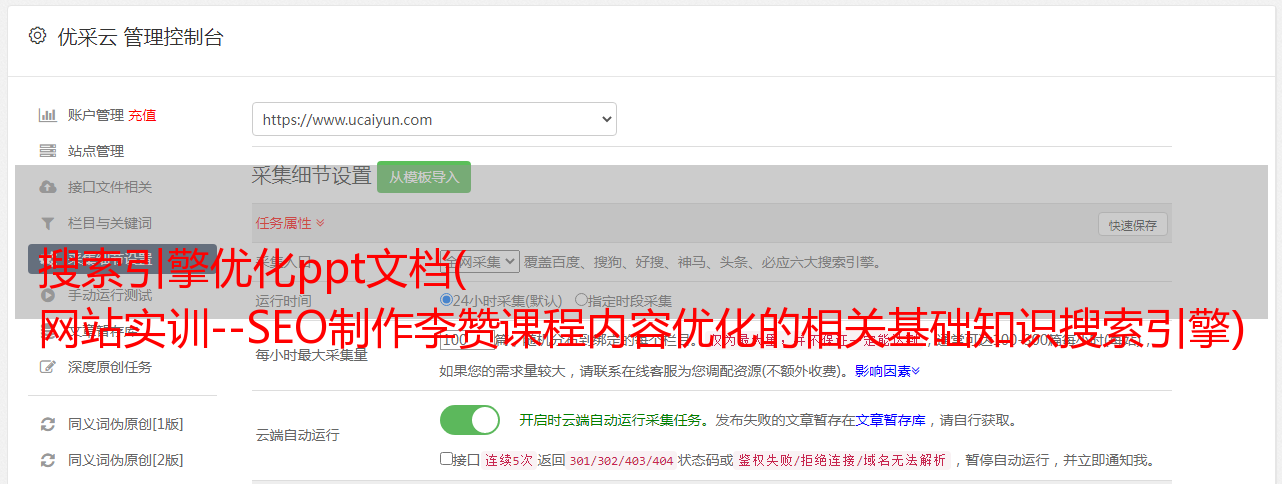This screenshot has height=484, width=1282.
Task: Click the green 从模板导入 button
Action: (424, 177)
